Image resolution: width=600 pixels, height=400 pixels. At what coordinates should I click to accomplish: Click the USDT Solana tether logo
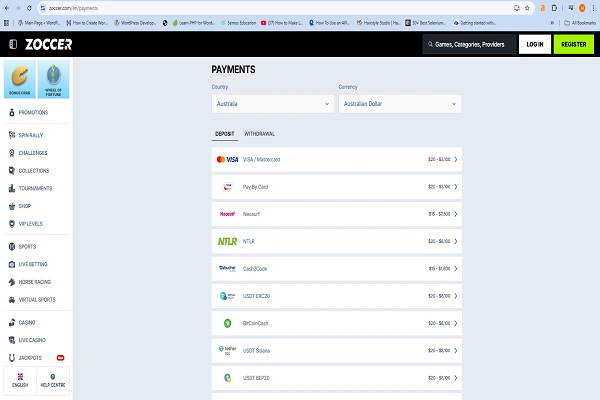tap(227, 351)
